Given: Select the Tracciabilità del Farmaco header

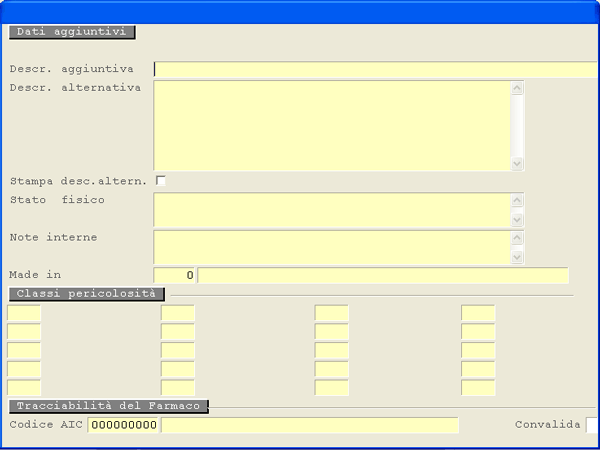Looking at the screenshot, I should point(108,406).
